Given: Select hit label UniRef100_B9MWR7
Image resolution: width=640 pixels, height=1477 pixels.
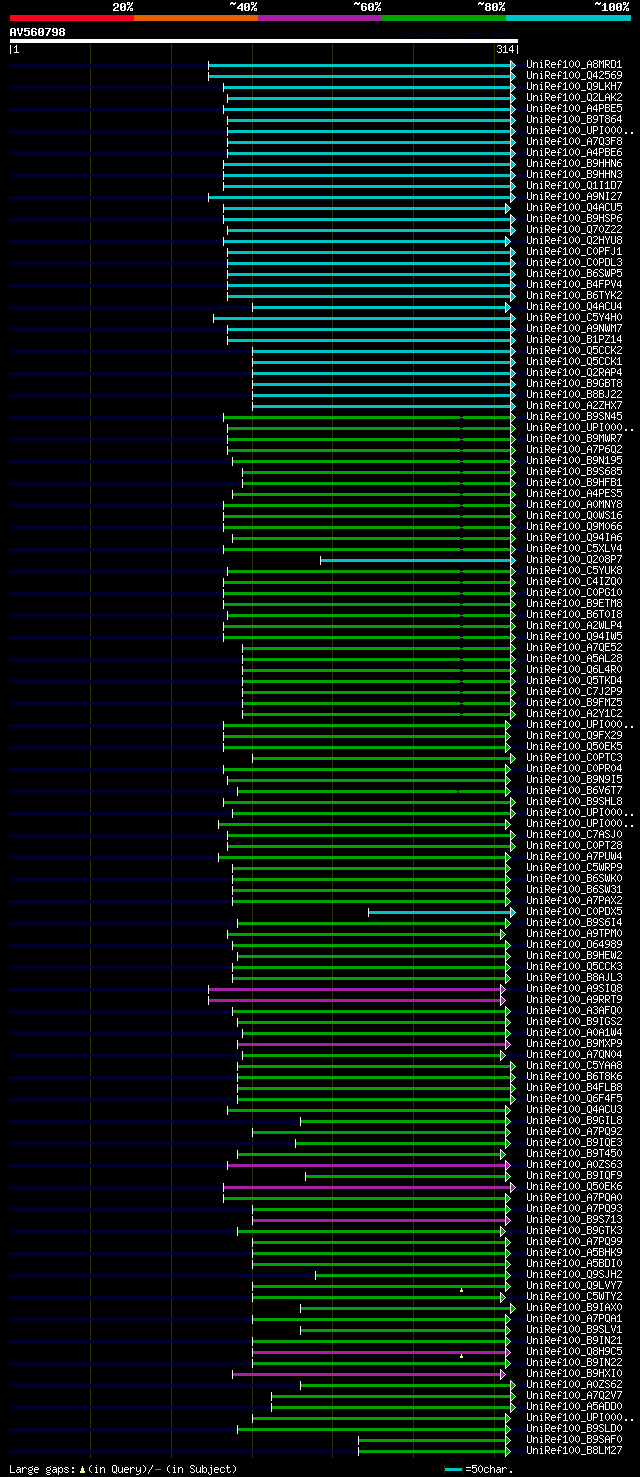Looking at the screenshot, I should (x=574, y=438).
